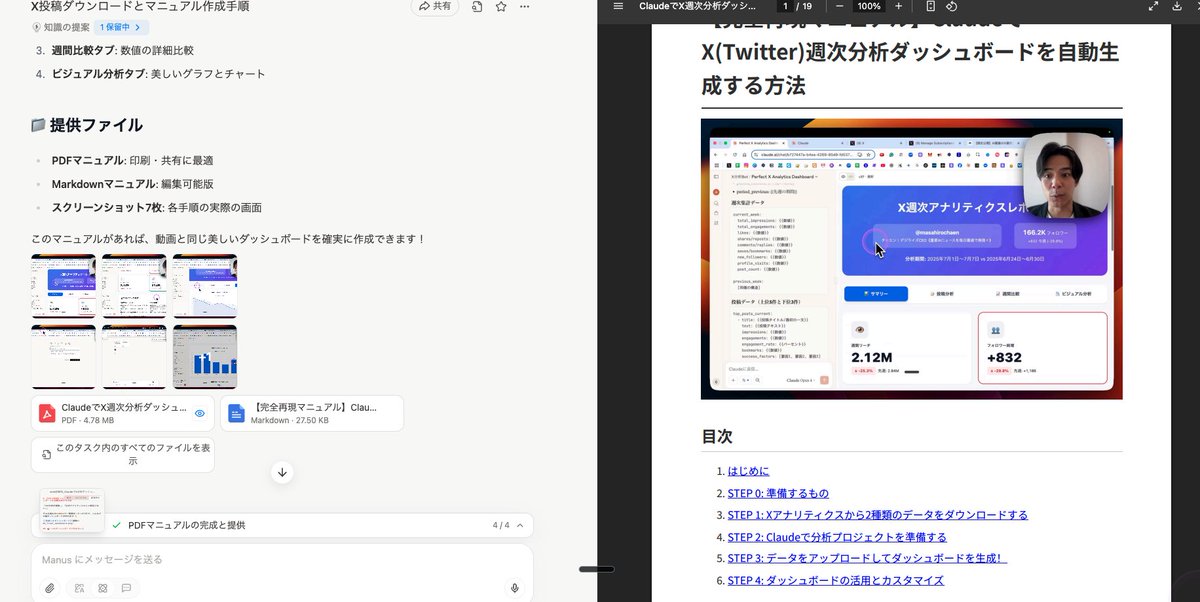1200x602 pixels.
Task: Click the Markdownマニュアル: 編集可能版 bullet
Action: point(133,184)
